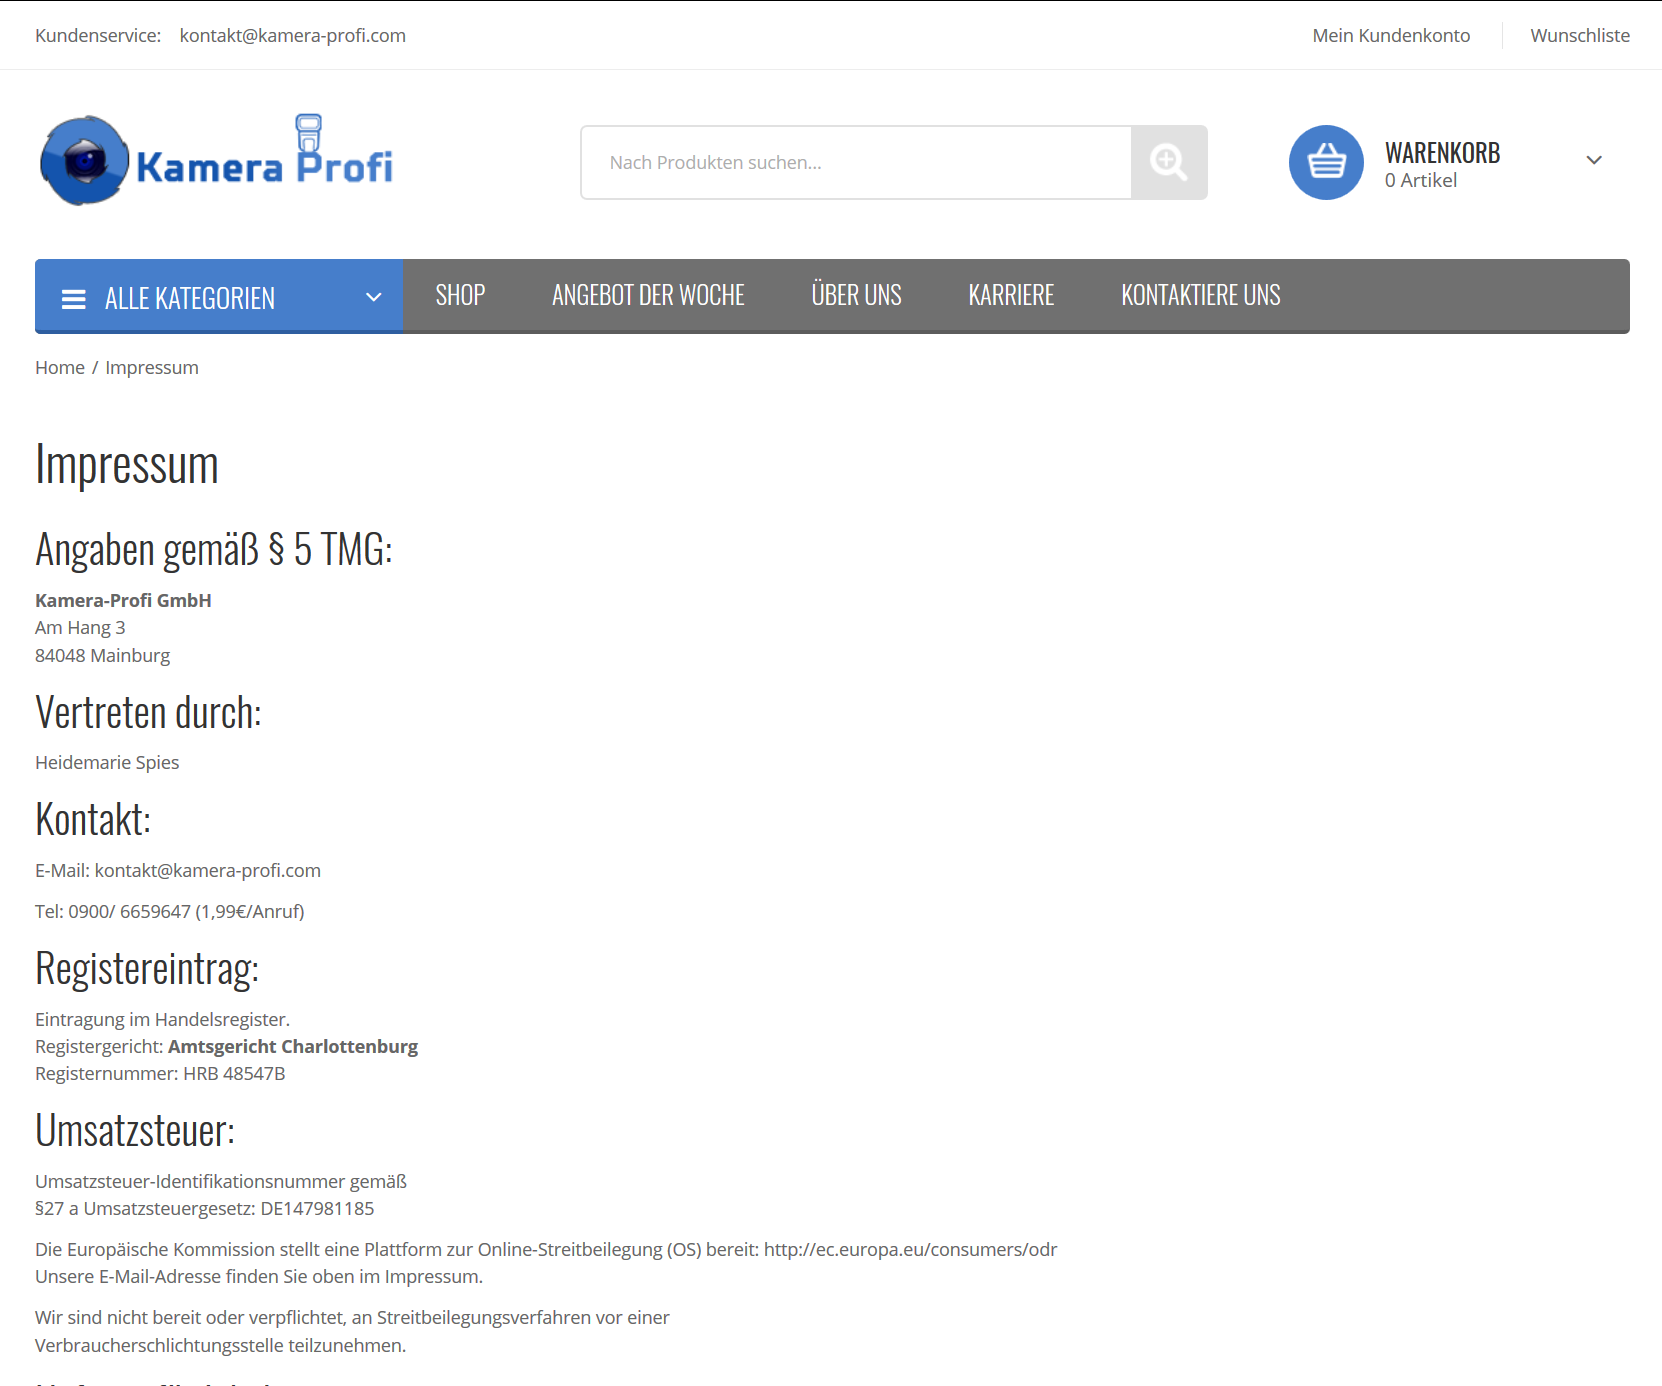Focus the product search field
This screenshot has height=1386, width=1662.
click(856, 162)
